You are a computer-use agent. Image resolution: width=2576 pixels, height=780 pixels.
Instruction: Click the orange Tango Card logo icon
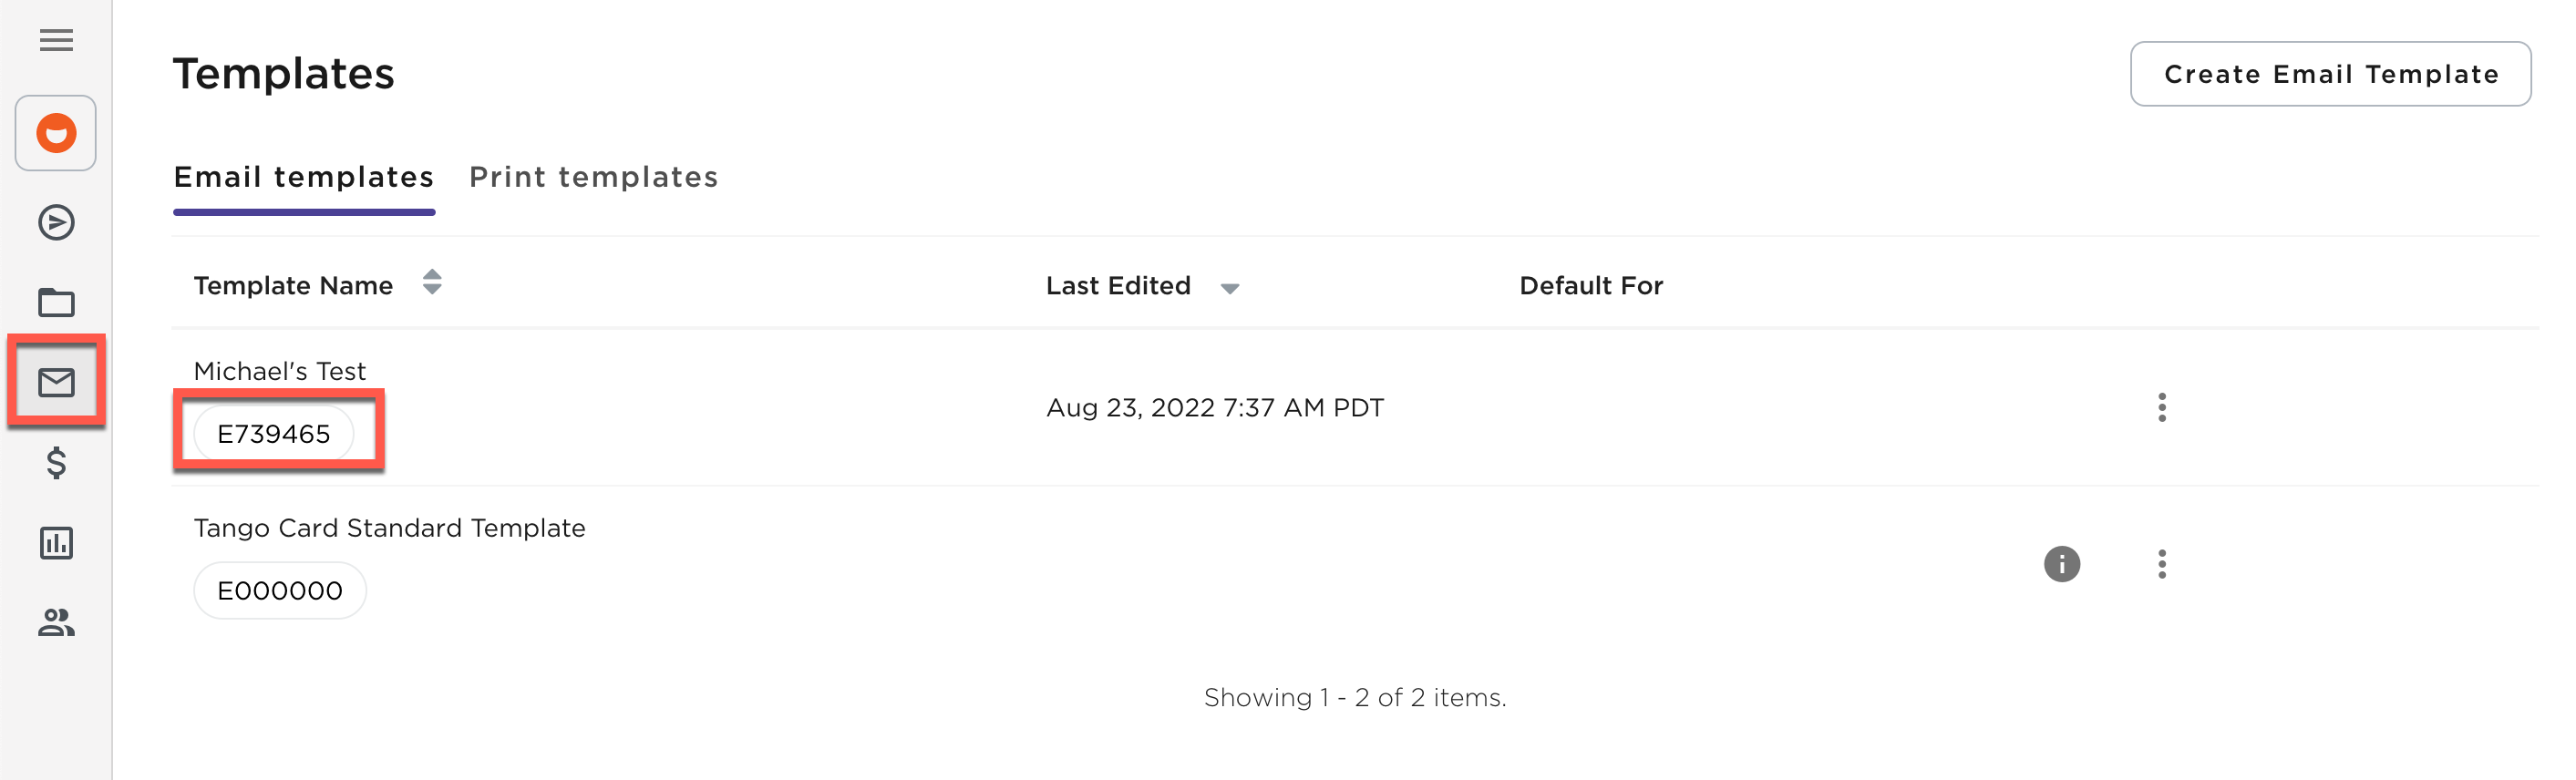pos(56,133)
